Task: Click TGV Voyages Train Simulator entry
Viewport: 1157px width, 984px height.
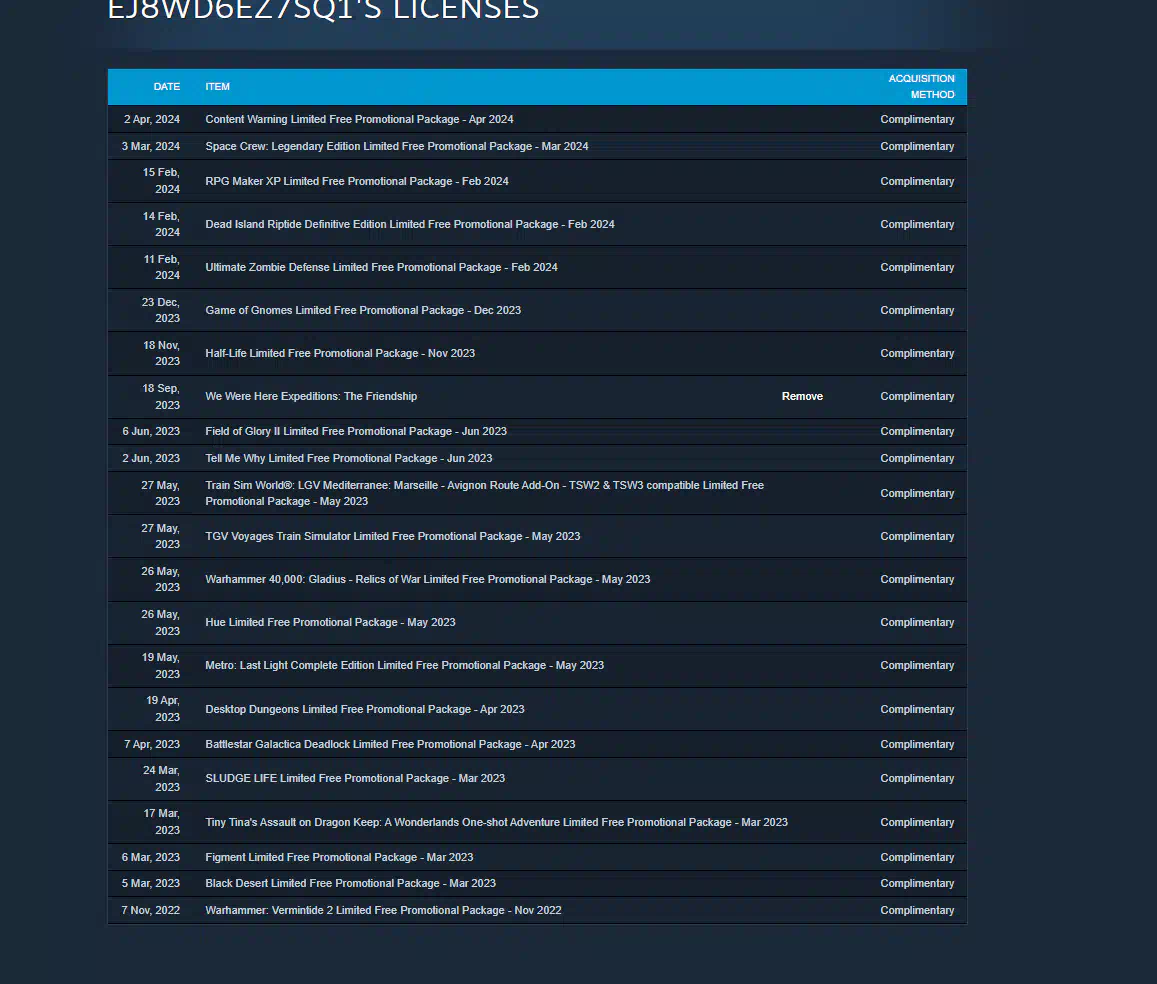Action: point(393,536)
